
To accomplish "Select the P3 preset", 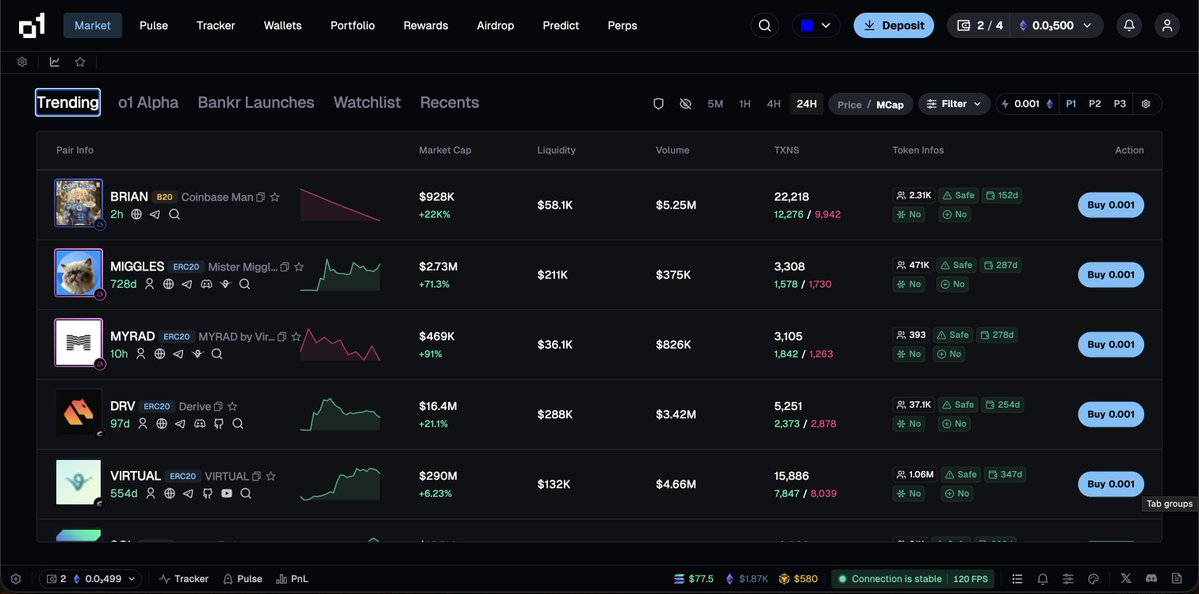I will pyautogui.click(x=1119, y=104).
